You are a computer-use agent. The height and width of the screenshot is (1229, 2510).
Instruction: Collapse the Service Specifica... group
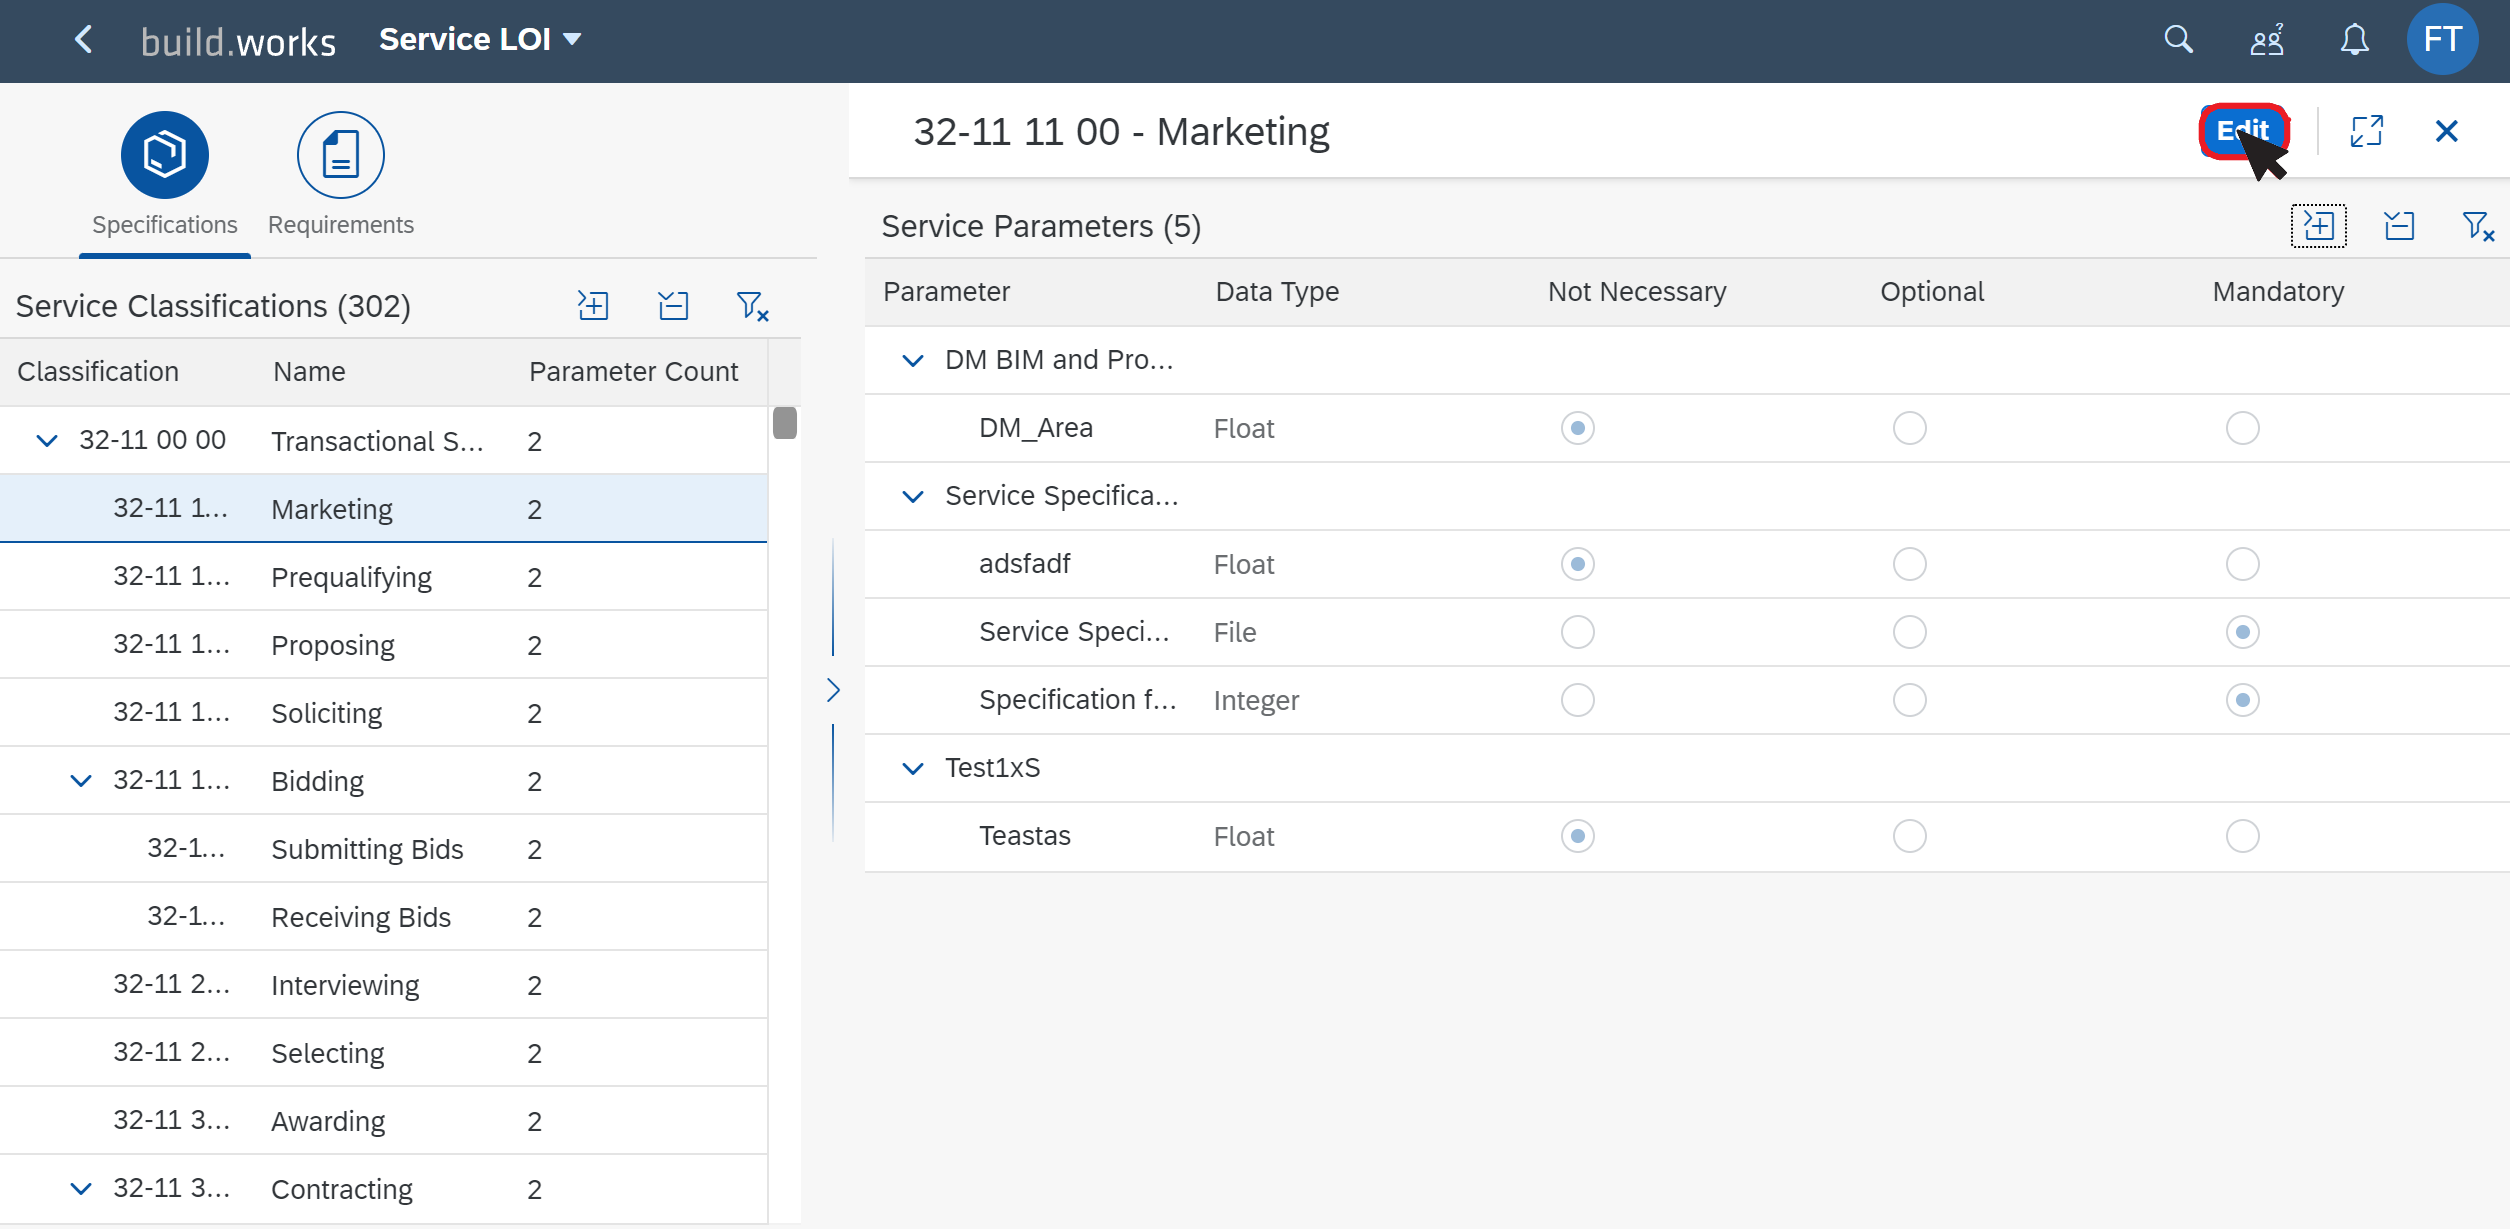[912, 496]
